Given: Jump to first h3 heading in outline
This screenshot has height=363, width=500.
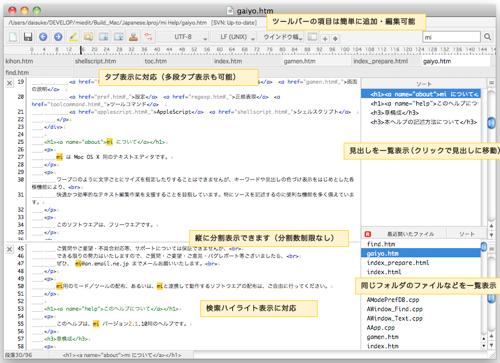Looking at the screenshot, I should click(x=421, y=113).
